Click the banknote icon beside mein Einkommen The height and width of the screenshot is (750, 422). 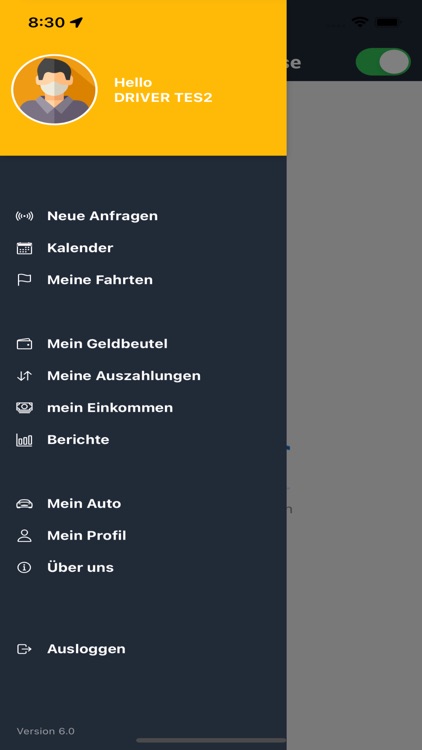[x=24, y=408]
